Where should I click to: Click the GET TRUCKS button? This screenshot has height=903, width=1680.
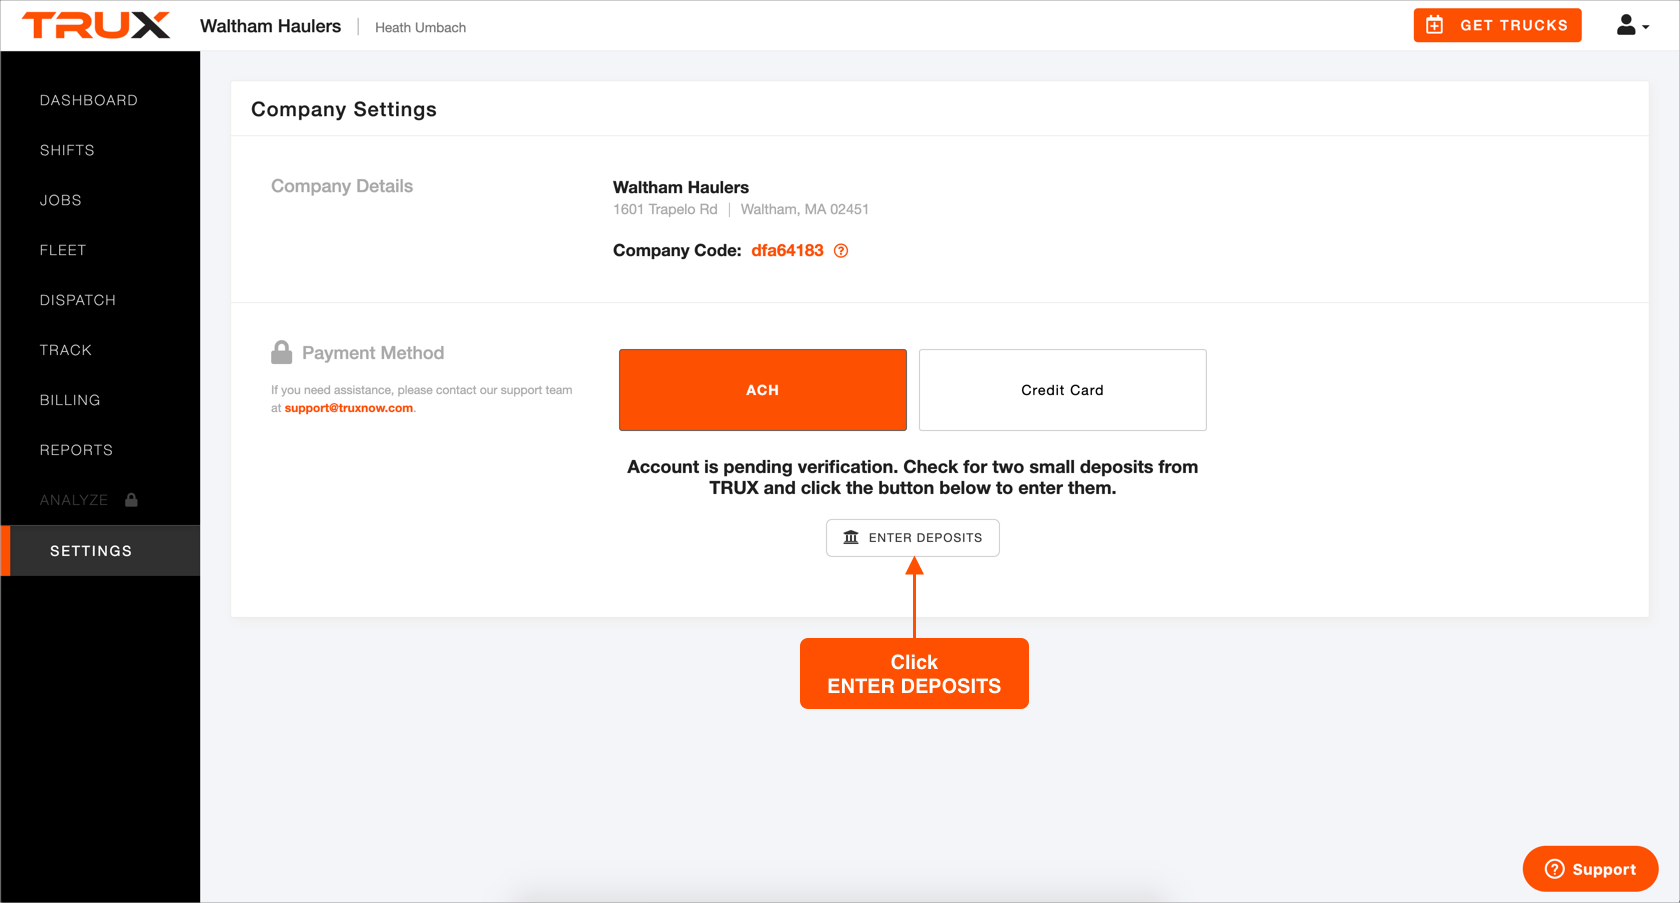[x=1497, y=25]
